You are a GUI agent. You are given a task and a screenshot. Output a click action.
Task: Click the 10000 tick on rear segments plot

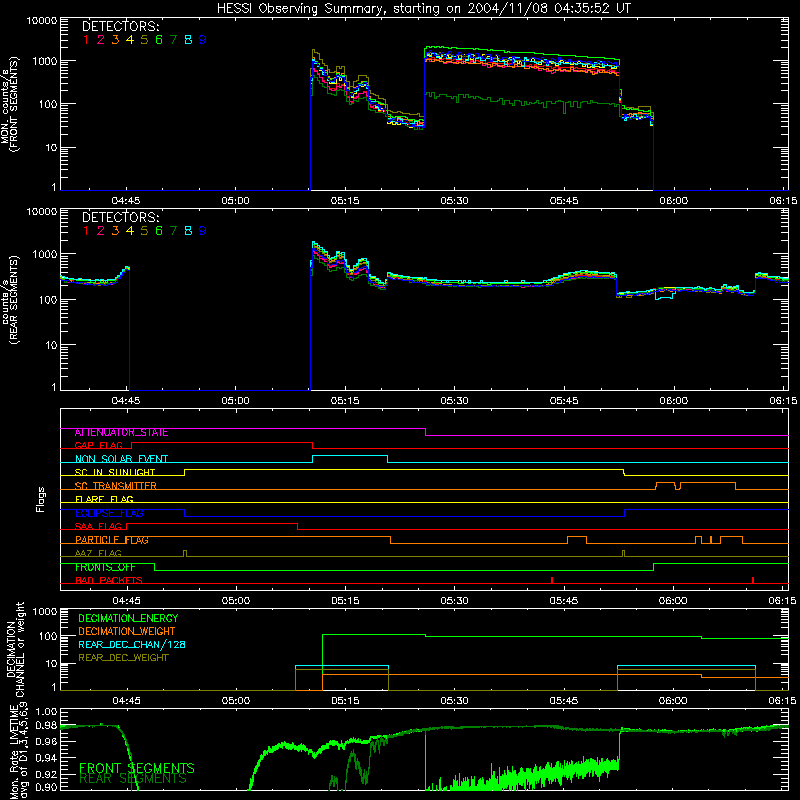41,211
